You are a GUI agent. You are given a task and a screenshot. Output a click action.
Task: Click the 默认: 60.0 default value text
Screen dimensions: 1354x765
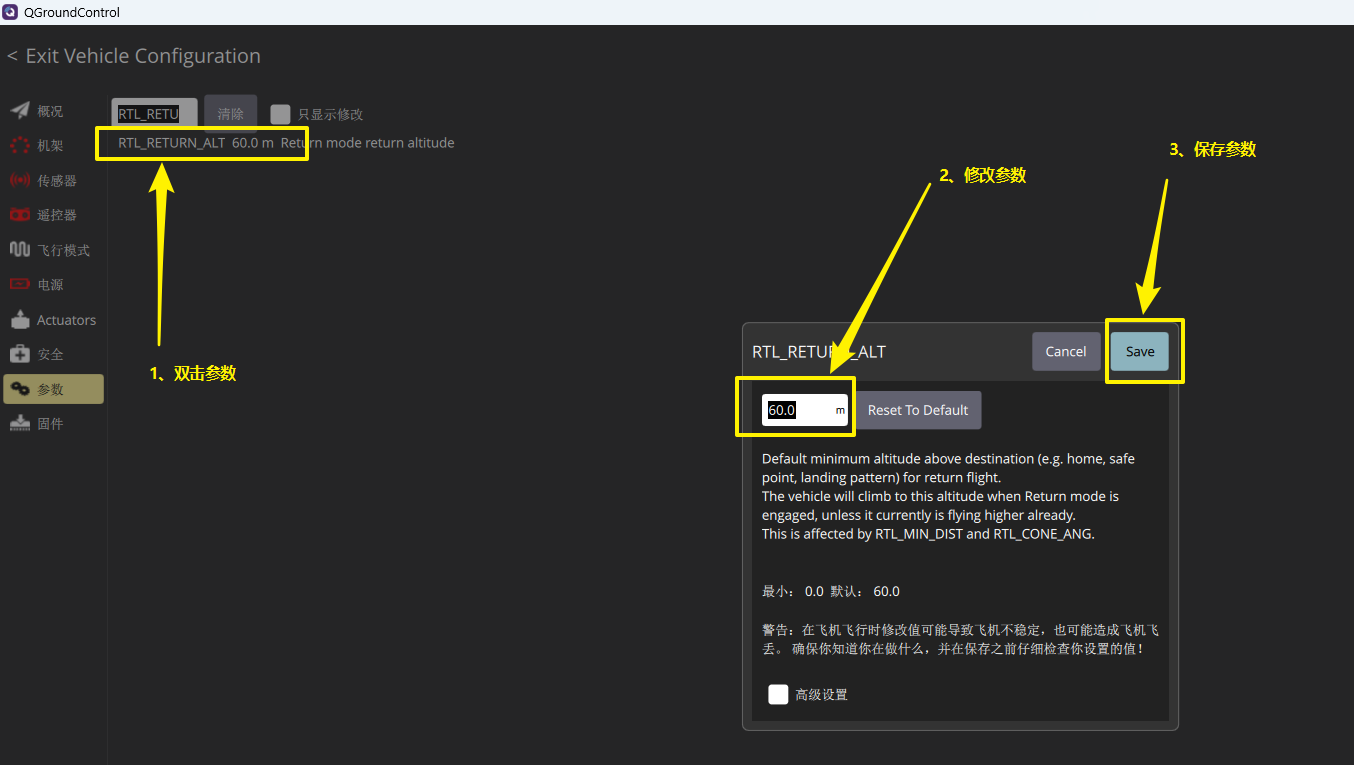coord(865,591)
